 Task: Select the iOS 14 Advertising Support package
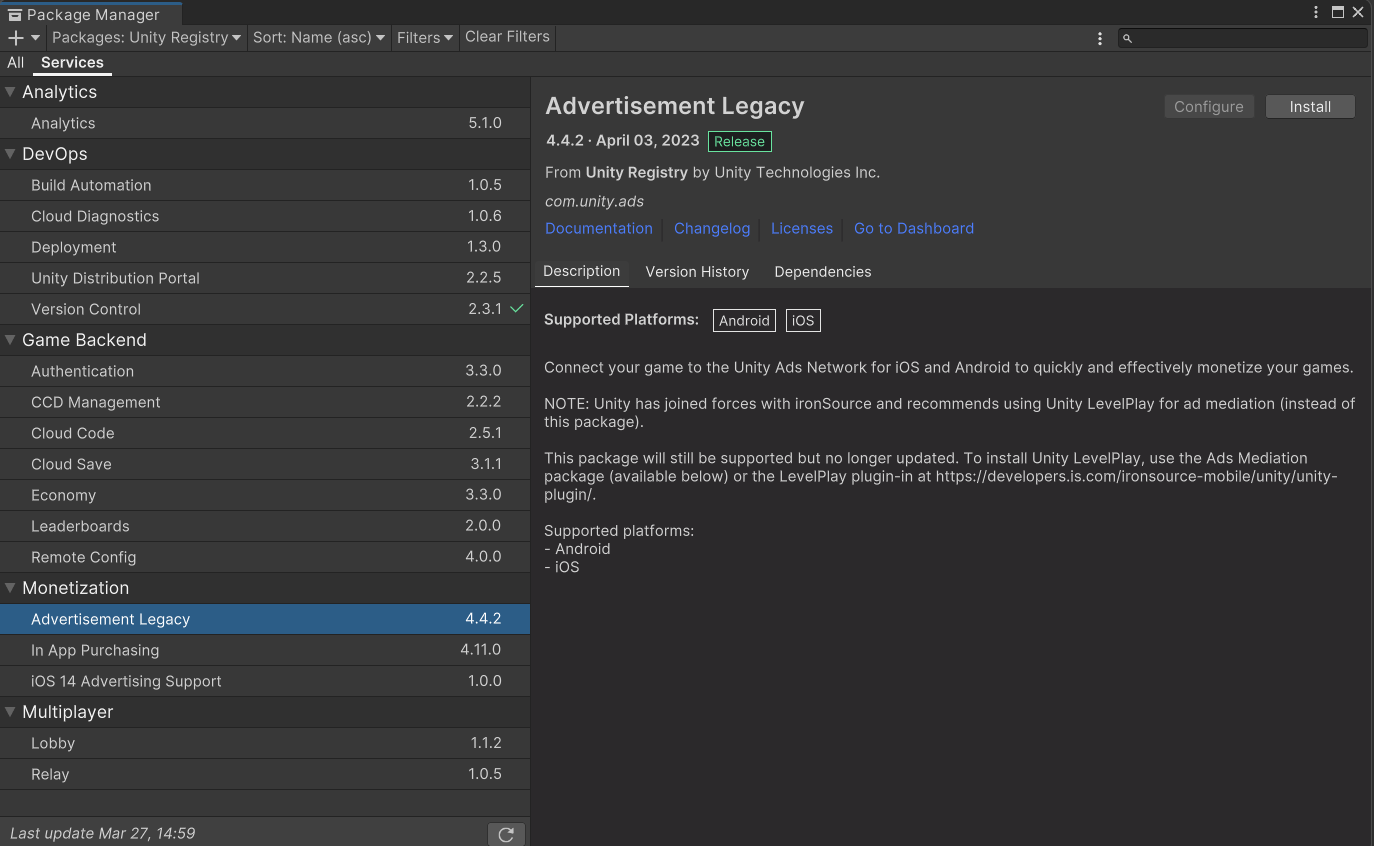265,681
